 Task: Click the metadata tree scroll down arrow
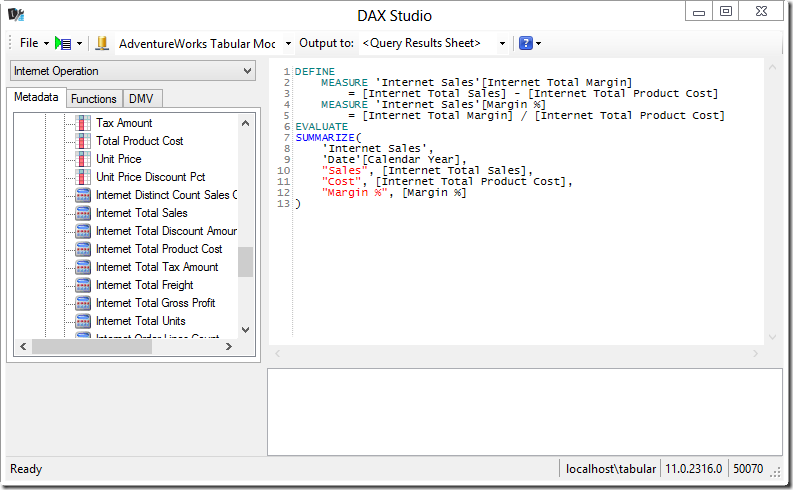pos(245,330)
